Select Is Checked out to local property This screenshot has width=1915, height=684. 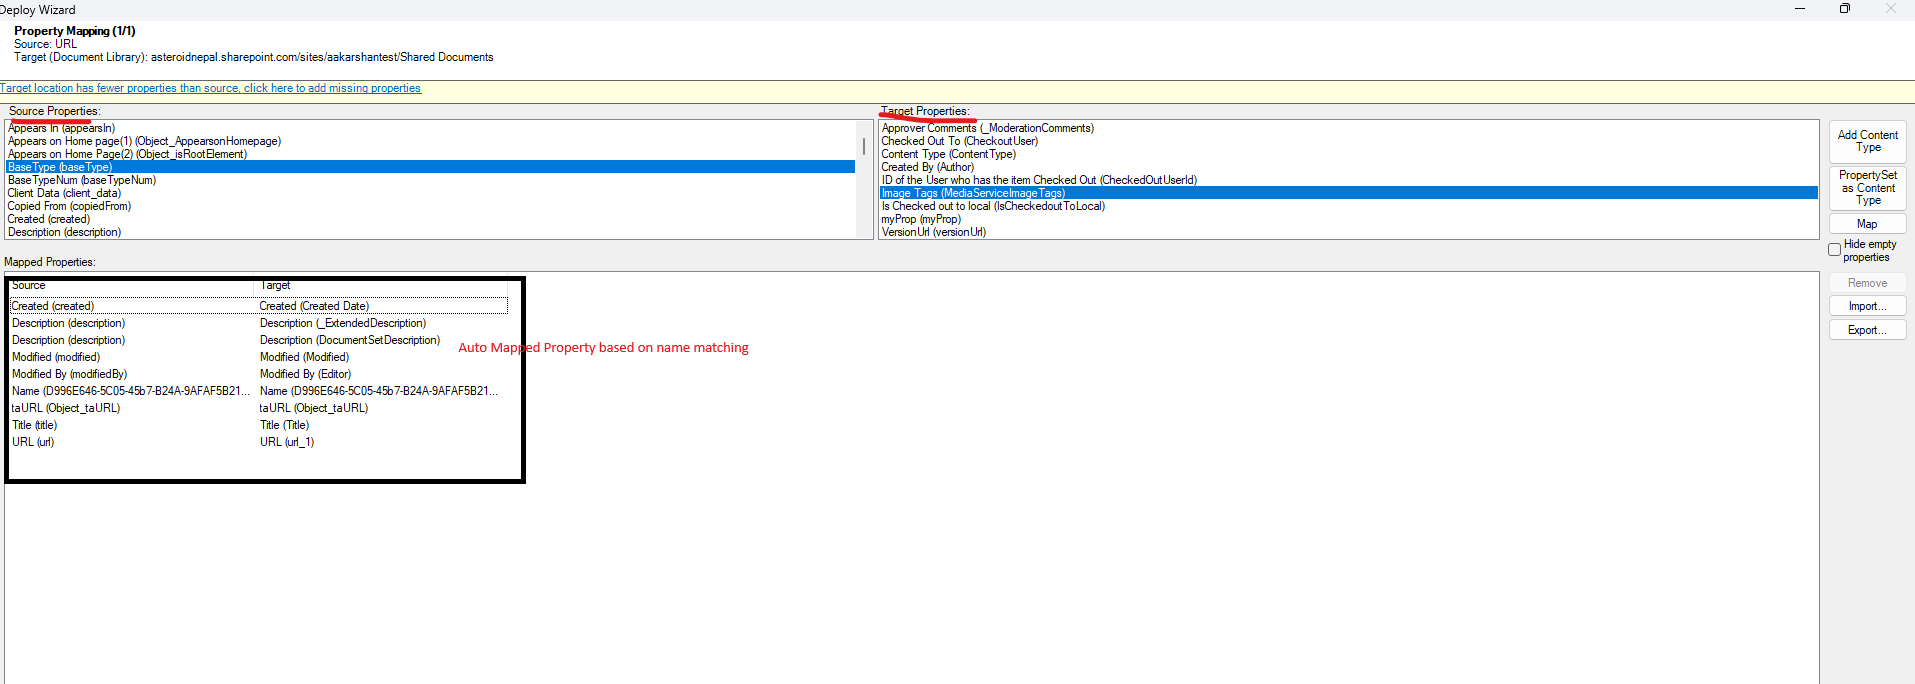pyautogui.click(x=1348, y=206)
